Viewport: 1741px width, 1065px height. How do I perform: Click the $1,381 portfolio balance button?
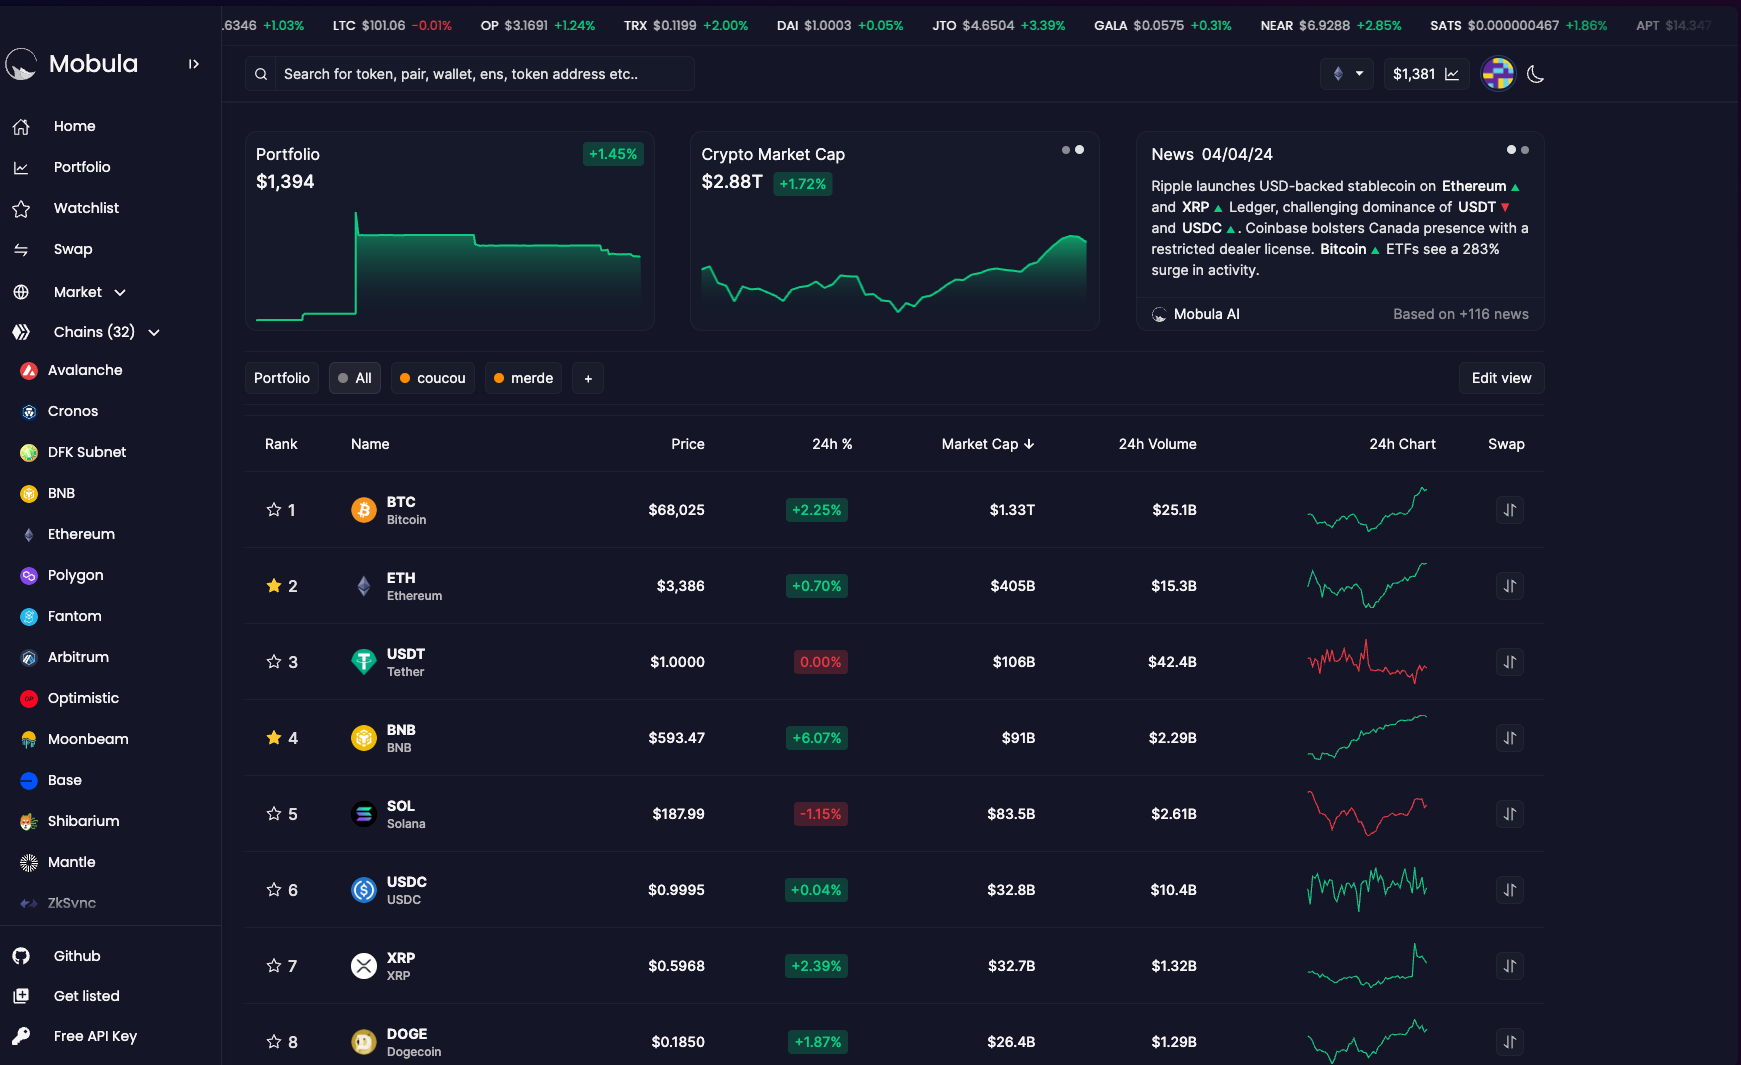coord(1426,74)
